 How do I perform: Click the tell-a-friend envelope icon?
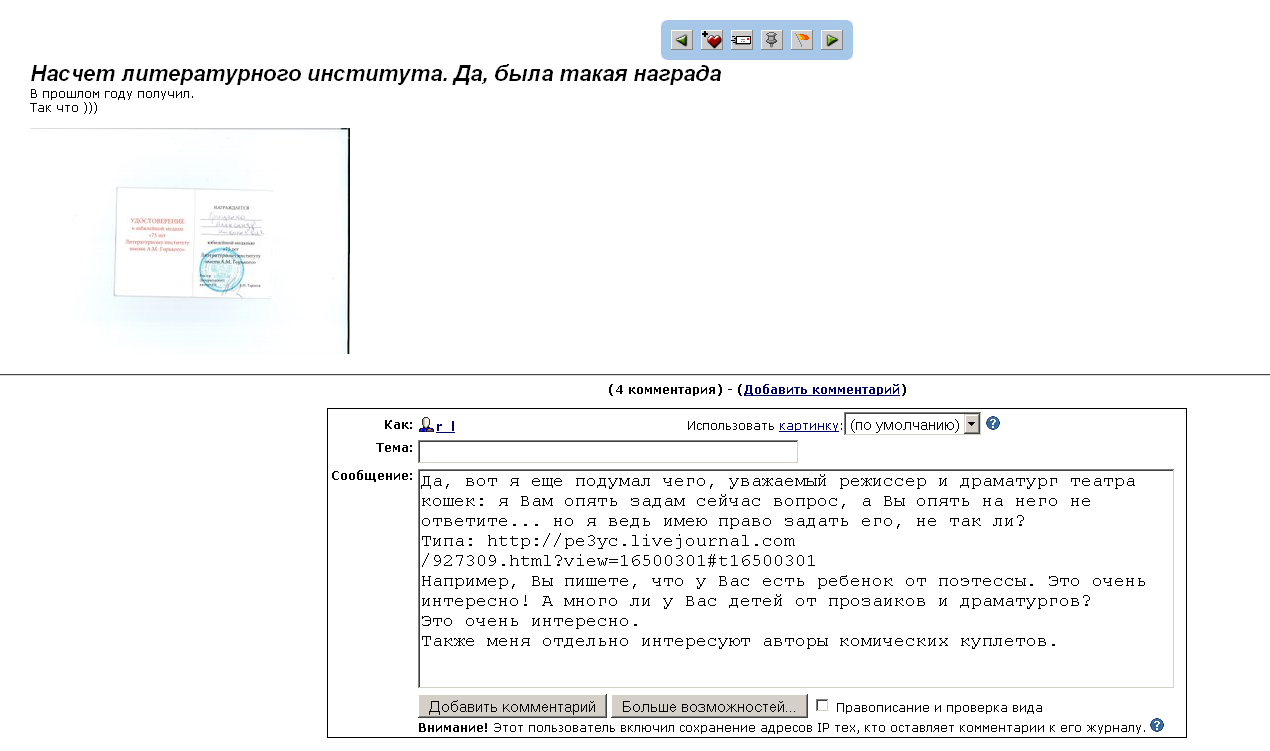pyautogui.click(x=741, y=40)
